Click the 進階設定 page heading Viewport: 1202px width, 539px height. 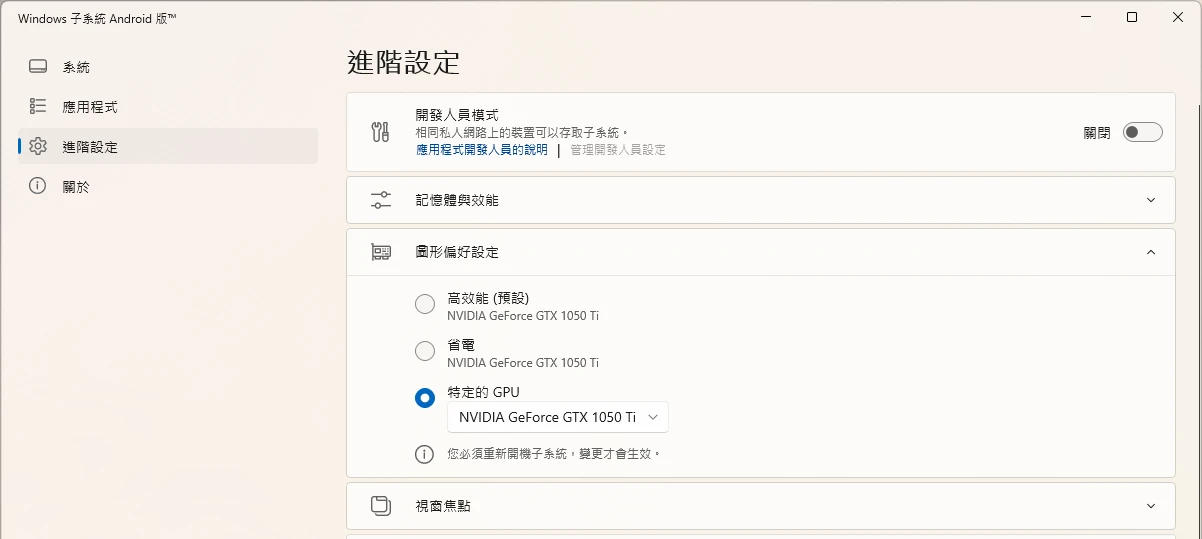click(x=404, y=62)
